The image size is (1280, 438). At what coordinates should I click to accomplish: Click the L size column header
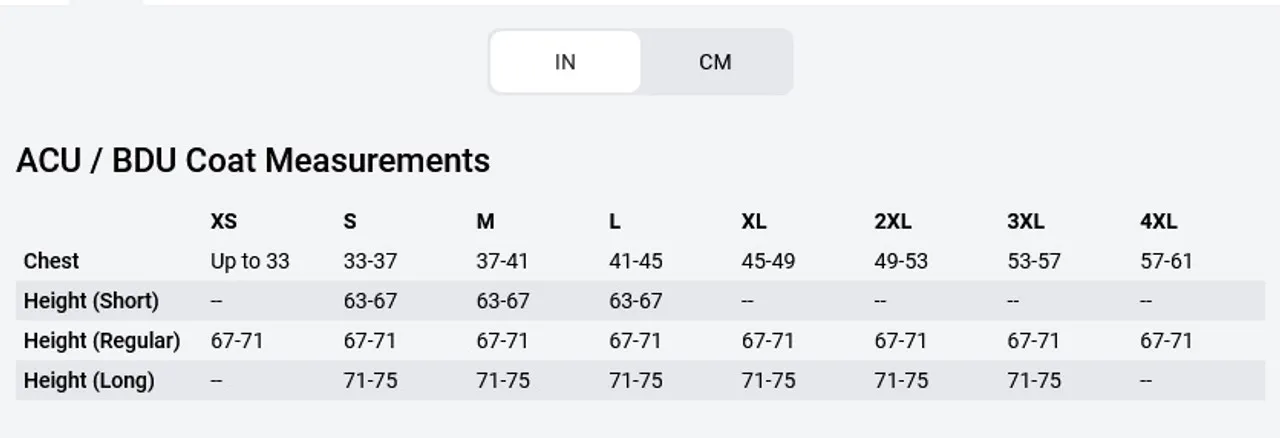(x=614, y=221)
